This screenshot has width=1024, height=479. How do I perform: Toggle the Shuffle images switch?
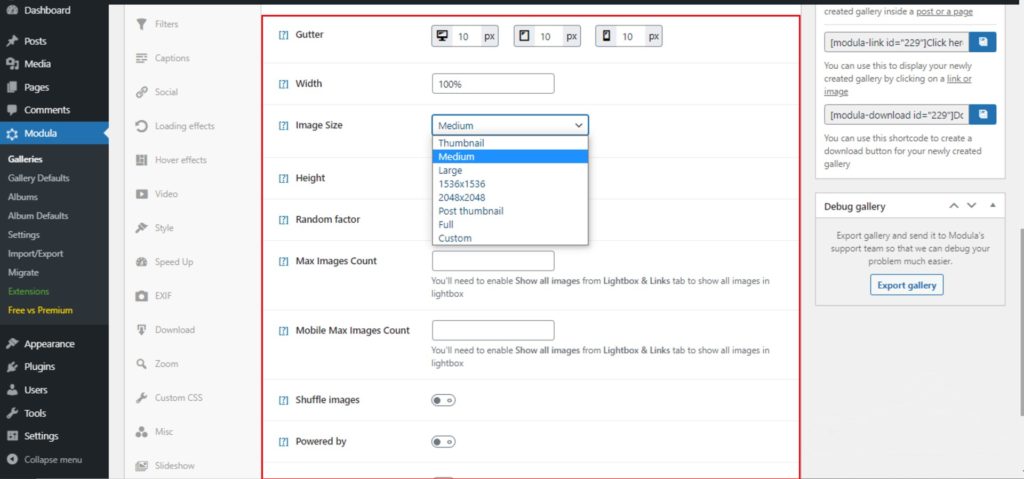(443, 400)
